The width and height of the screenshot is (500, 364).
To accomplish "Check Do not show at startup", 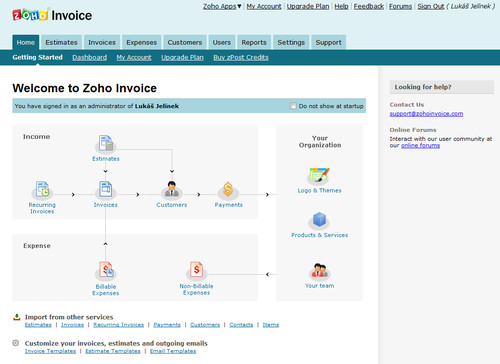I will (293, 106).
